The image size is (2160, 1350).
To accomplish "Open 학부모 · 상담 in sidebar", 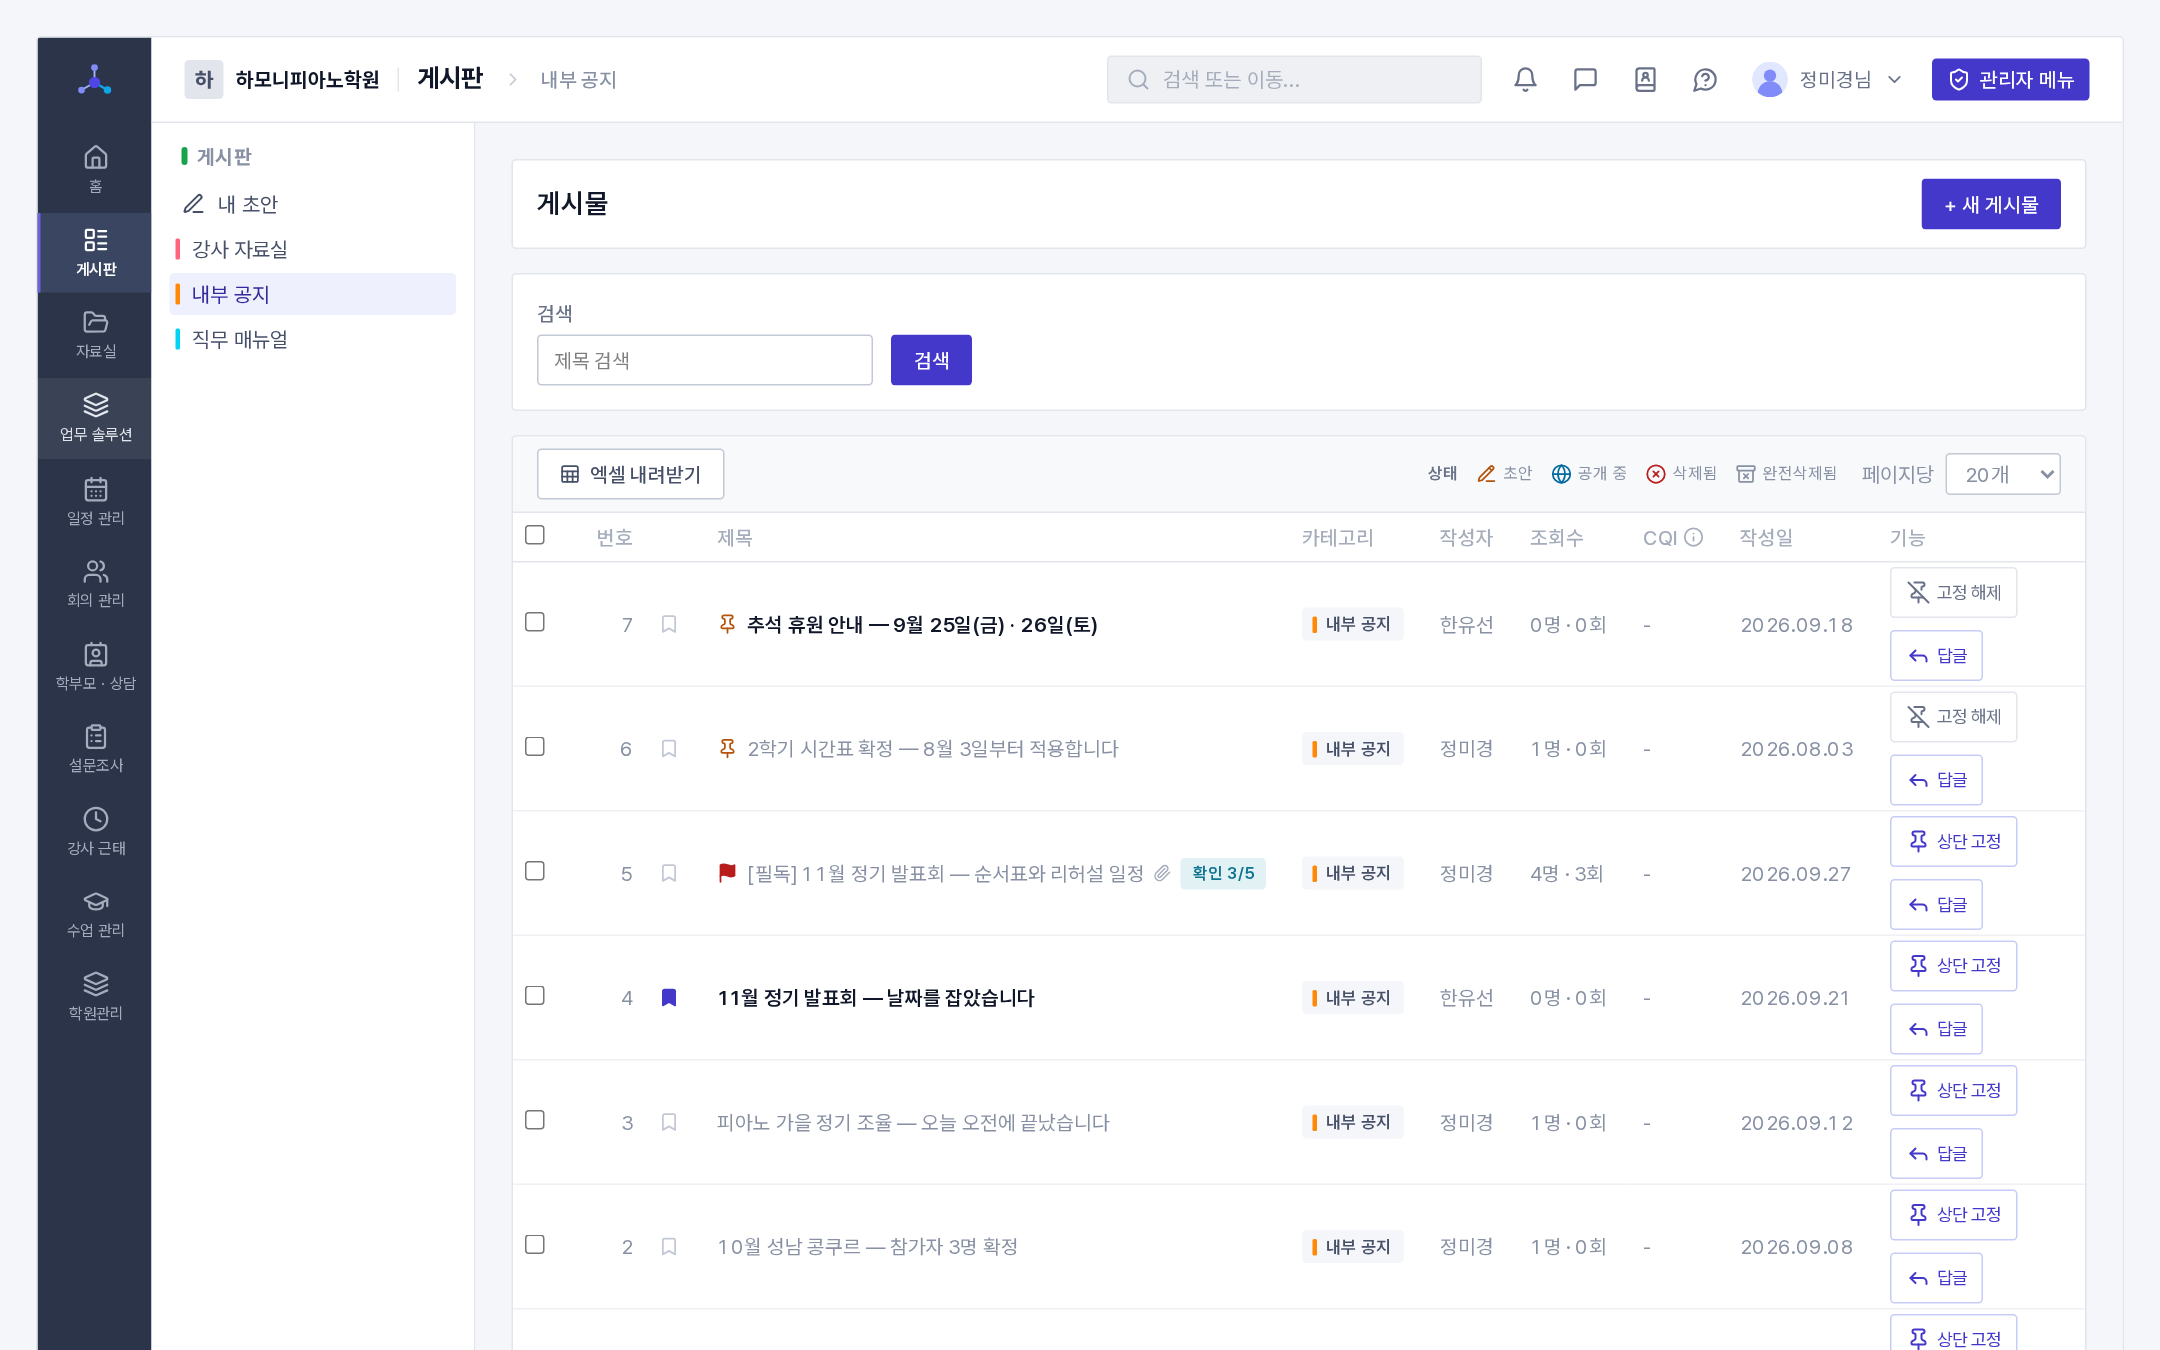I will tap(95, 667).
